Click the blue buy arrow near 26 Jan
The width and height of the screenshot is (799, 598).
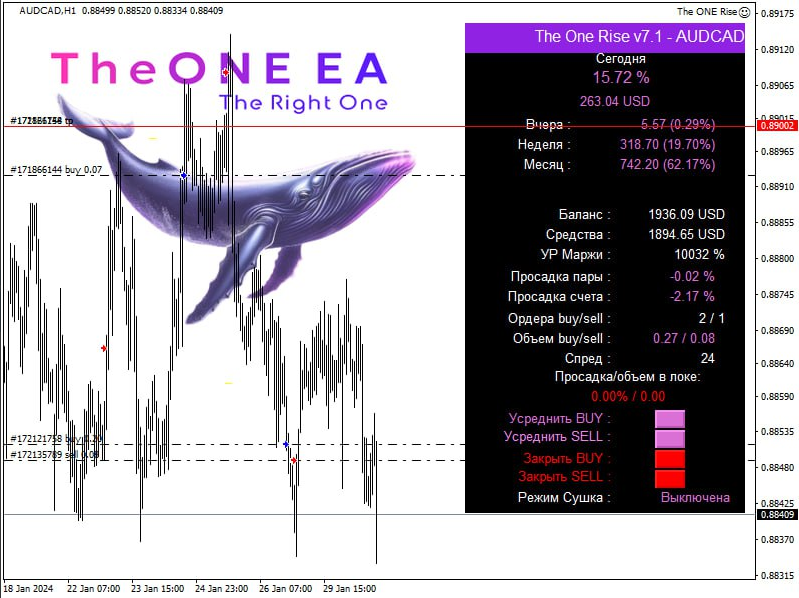click(286, 444)
